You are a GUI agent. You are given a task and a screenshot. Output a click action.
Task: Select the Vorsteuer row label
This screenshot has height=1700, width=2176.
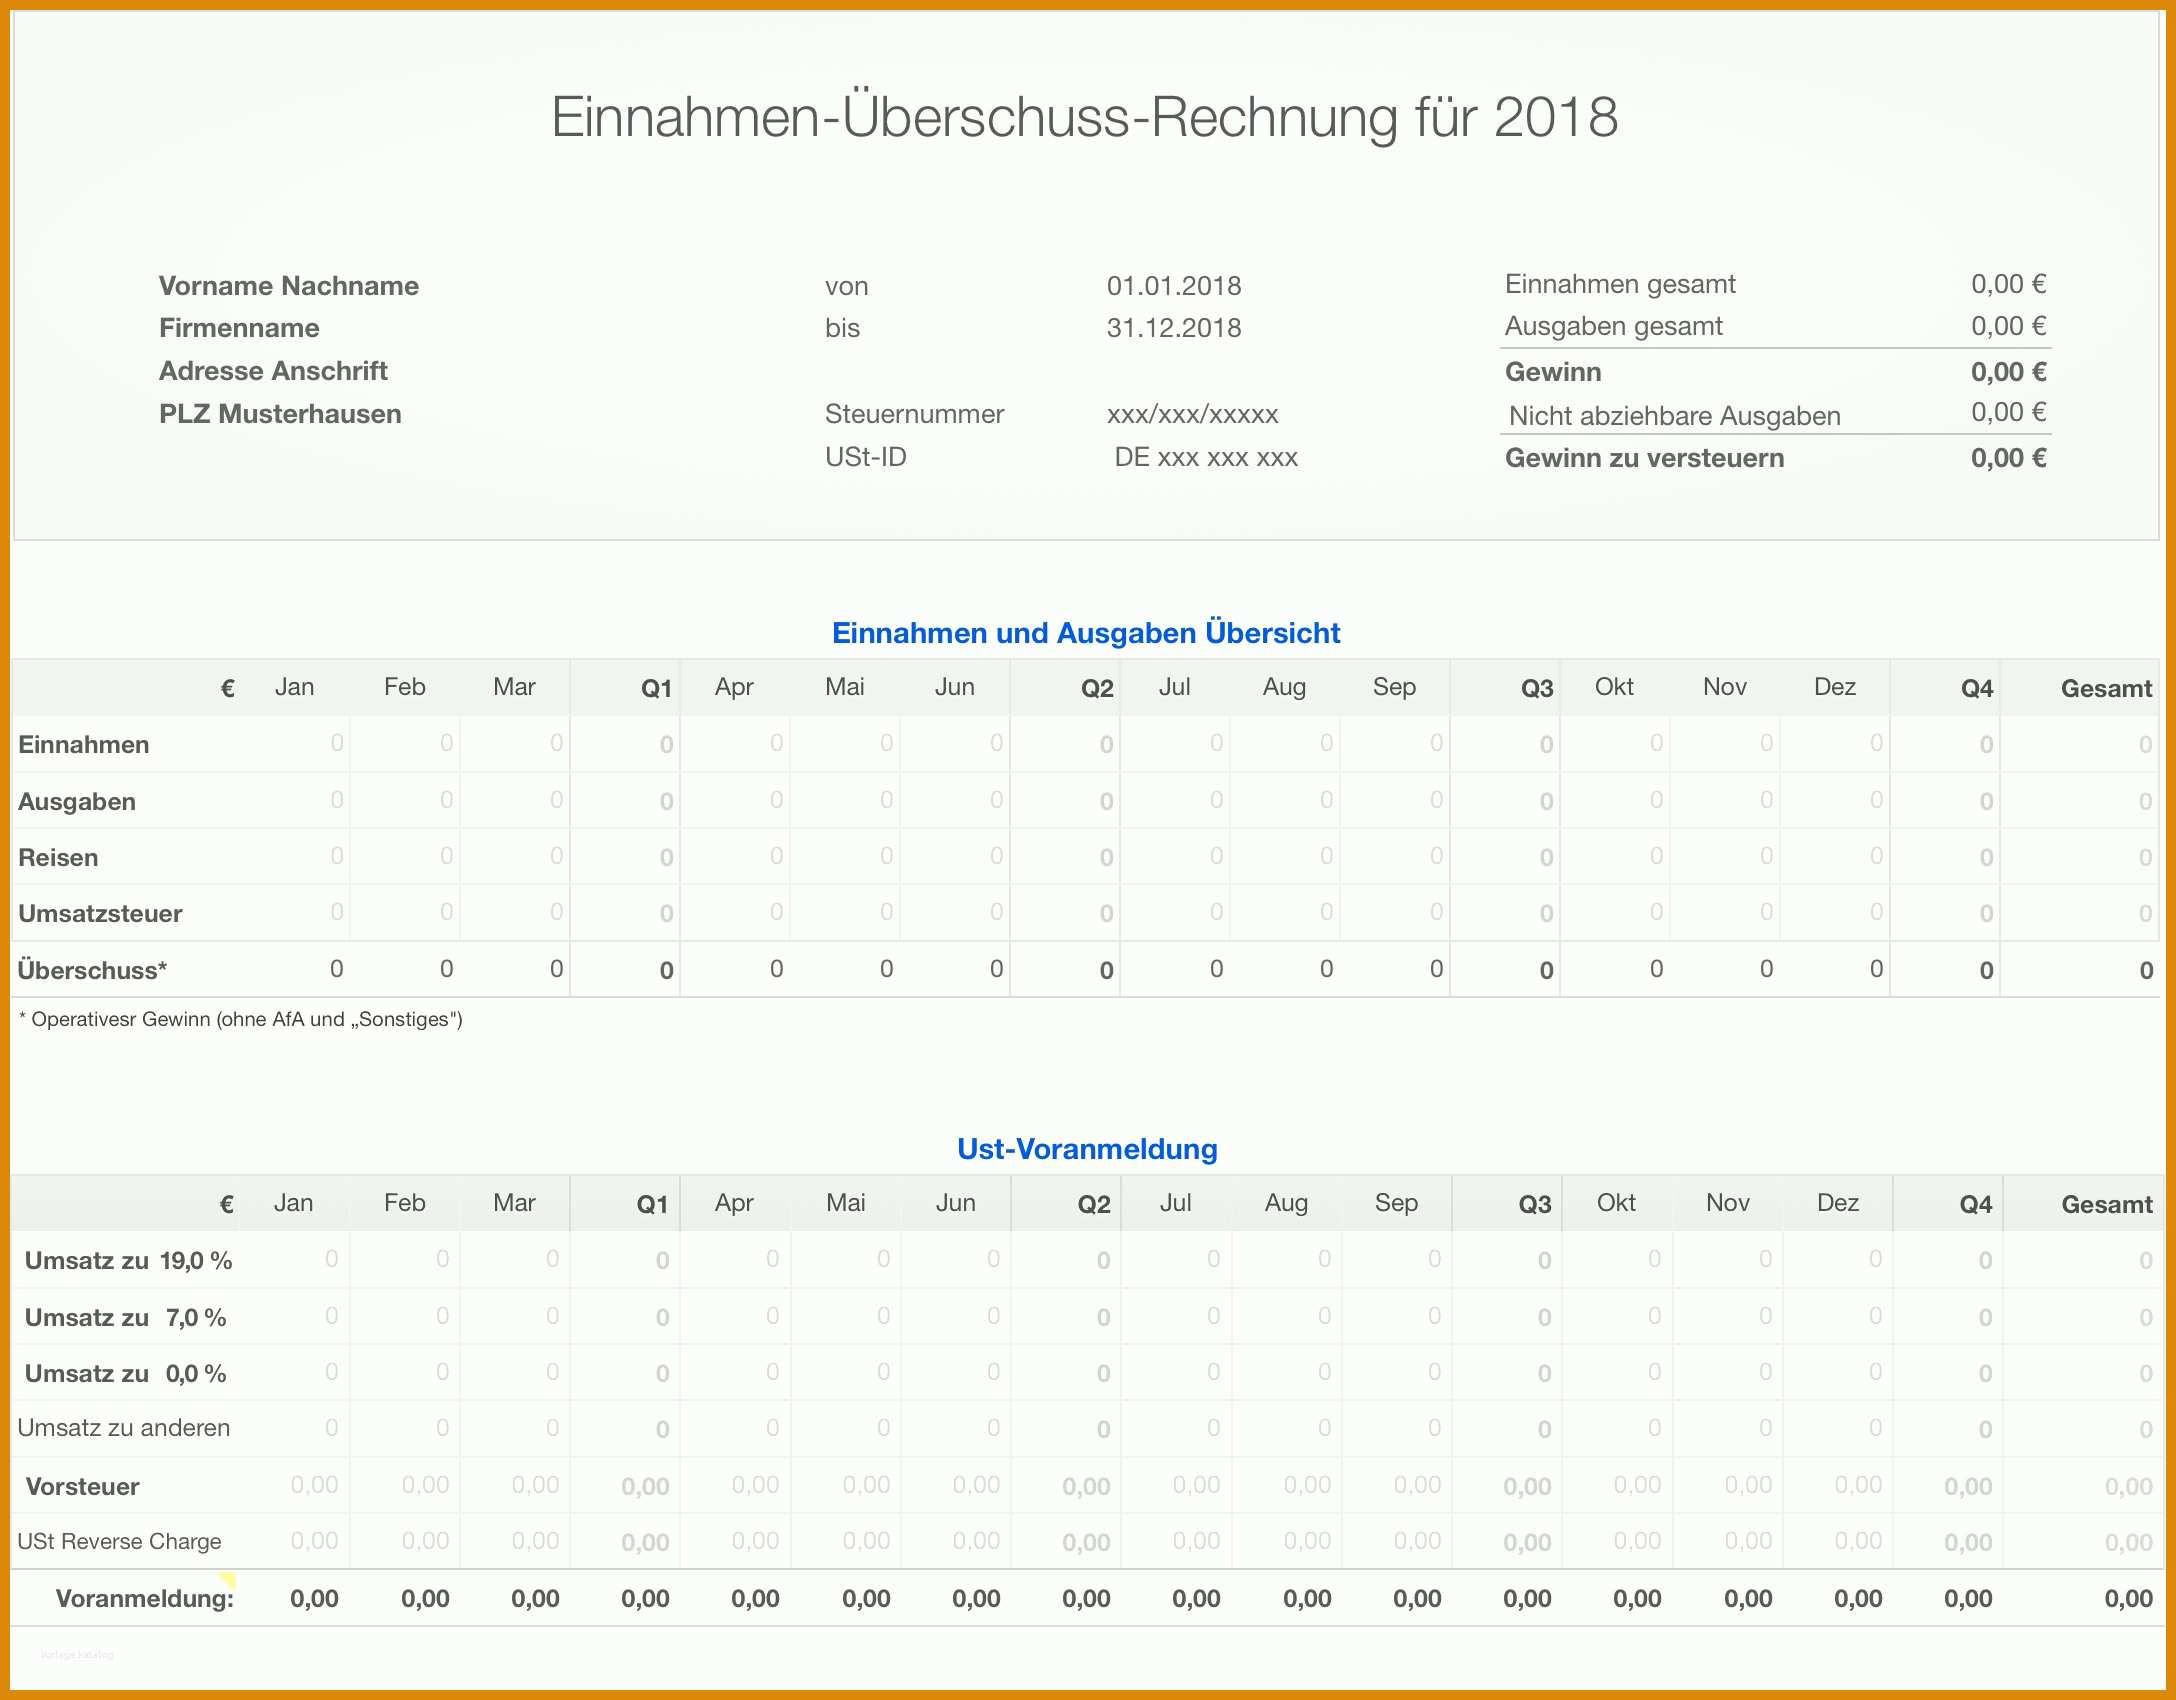click(x=82, y=1487)
